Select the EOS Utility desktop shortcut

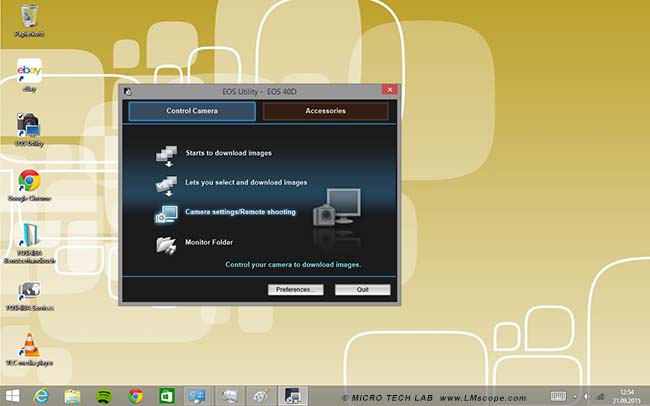[29, 130]
